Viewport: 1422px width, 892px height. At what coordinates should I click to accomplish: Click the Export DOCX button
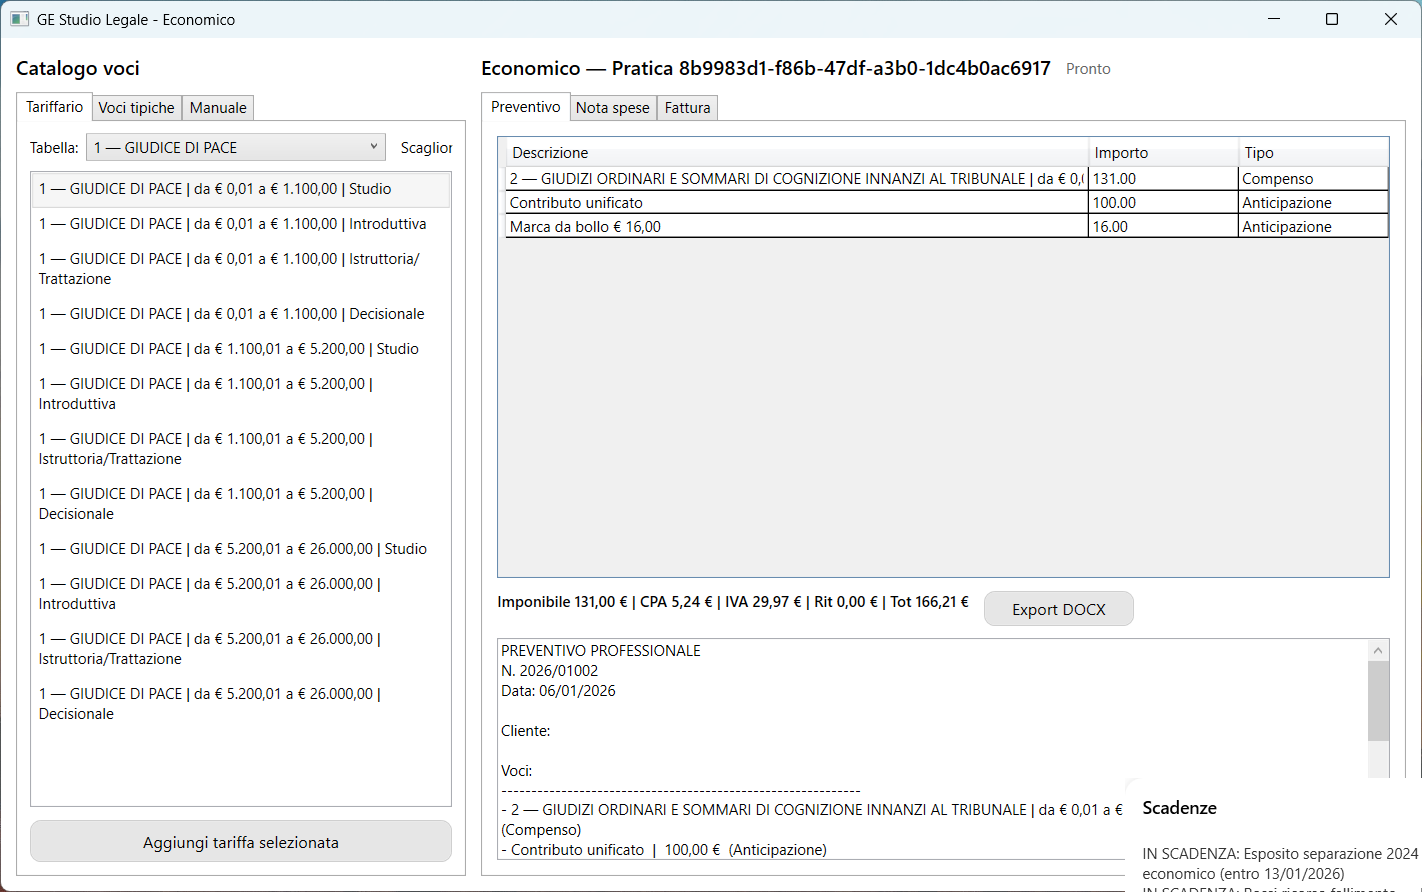1058,609
